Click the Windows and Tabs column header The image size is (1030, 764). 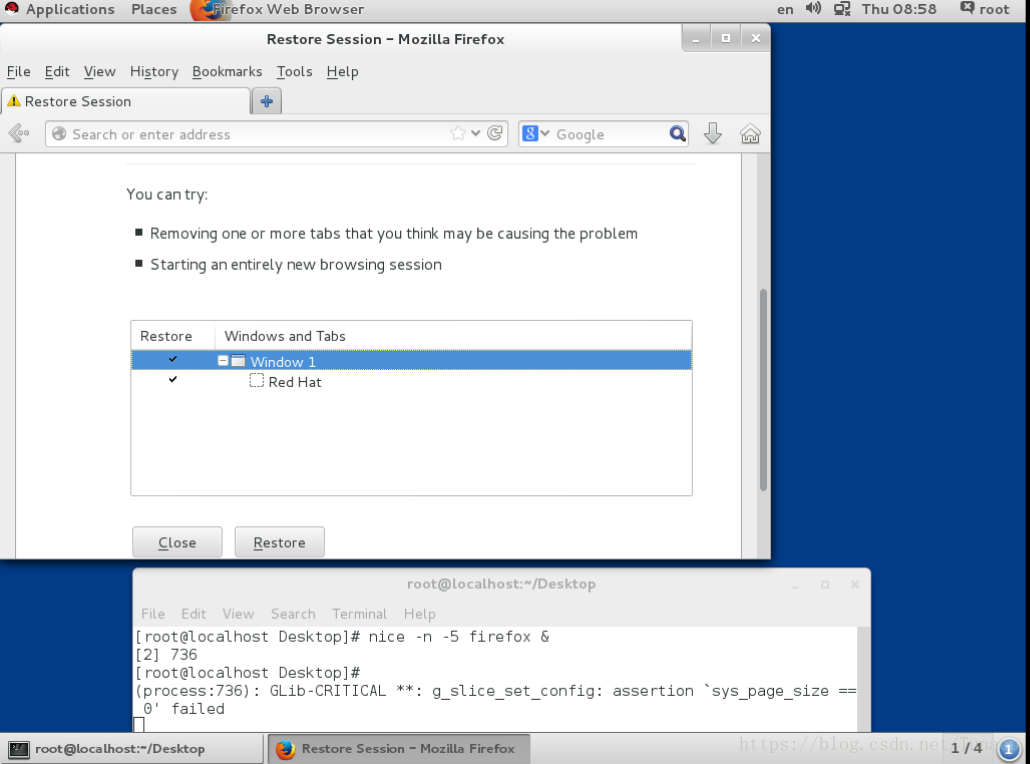453,336
